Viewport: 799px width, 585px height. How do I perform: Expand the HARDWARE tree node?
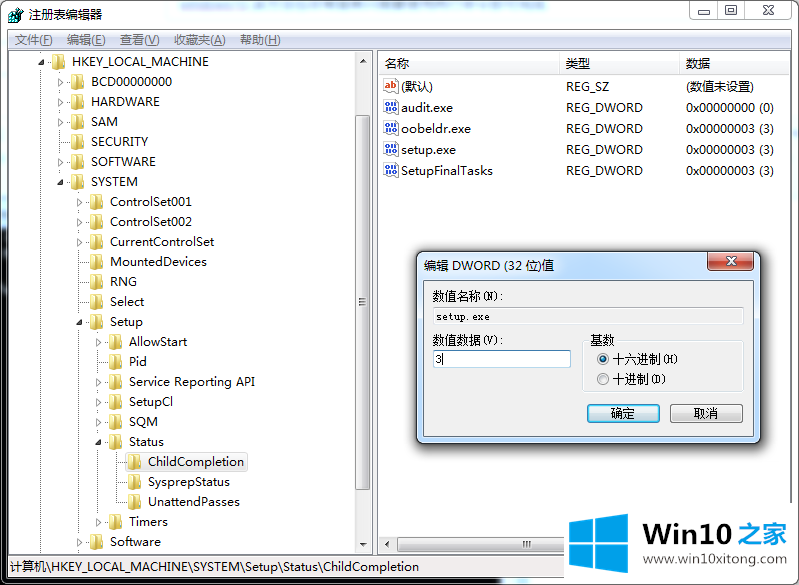pos(62,102)
